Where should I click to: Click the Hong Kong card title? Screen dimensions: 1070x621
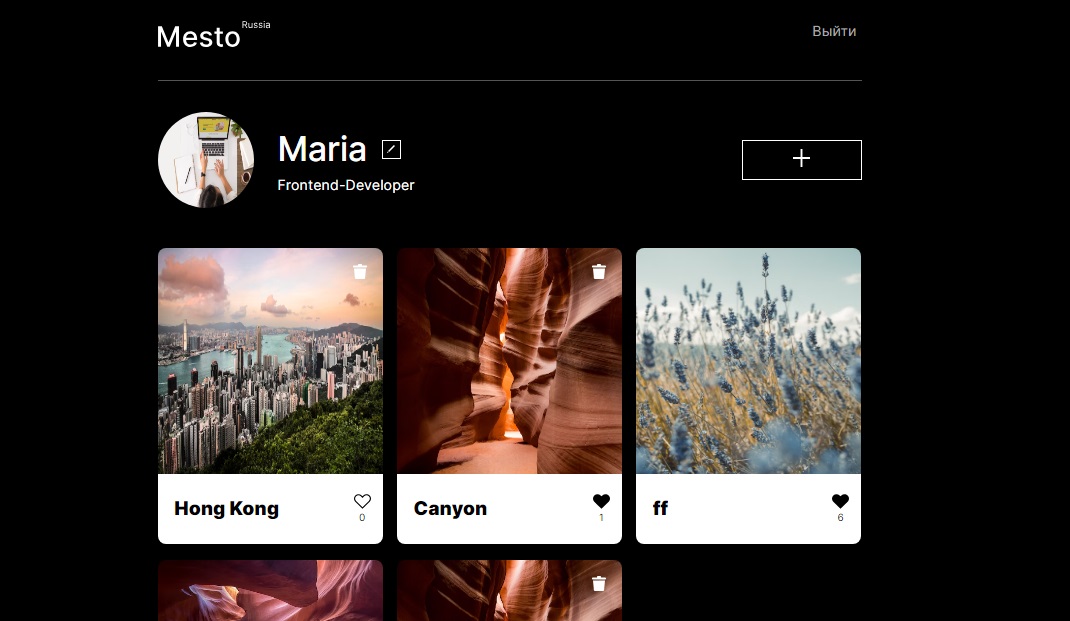coord(227,509)
